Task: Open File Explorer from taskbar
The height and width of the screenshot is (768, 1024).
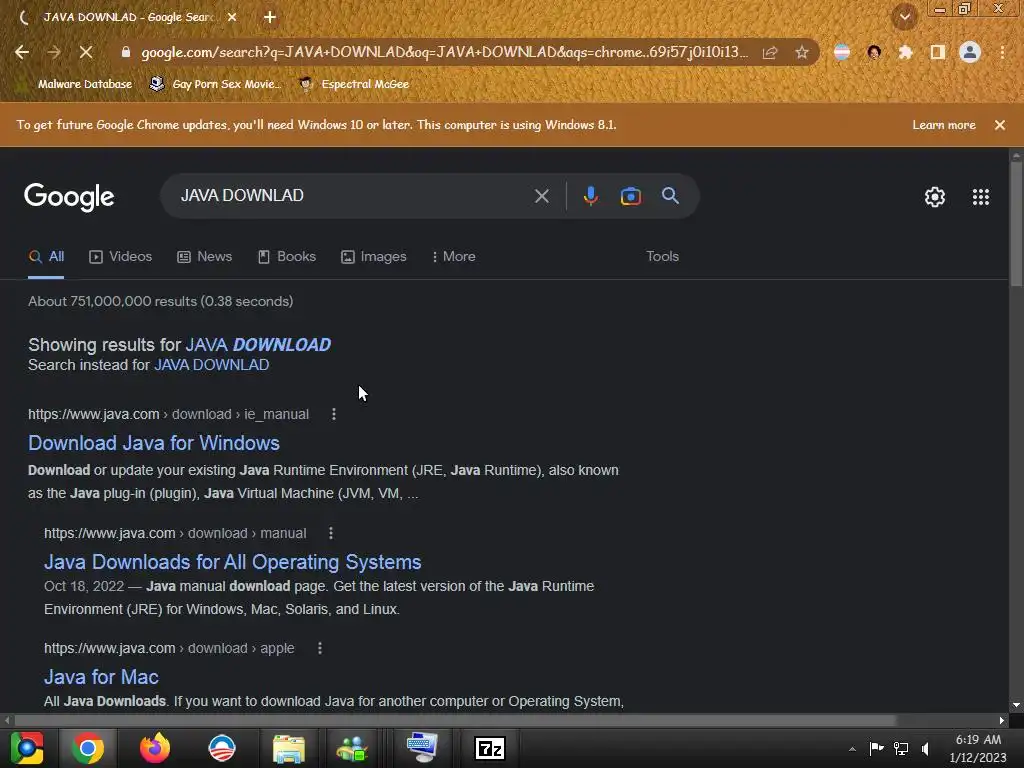Action: [288, 748]
